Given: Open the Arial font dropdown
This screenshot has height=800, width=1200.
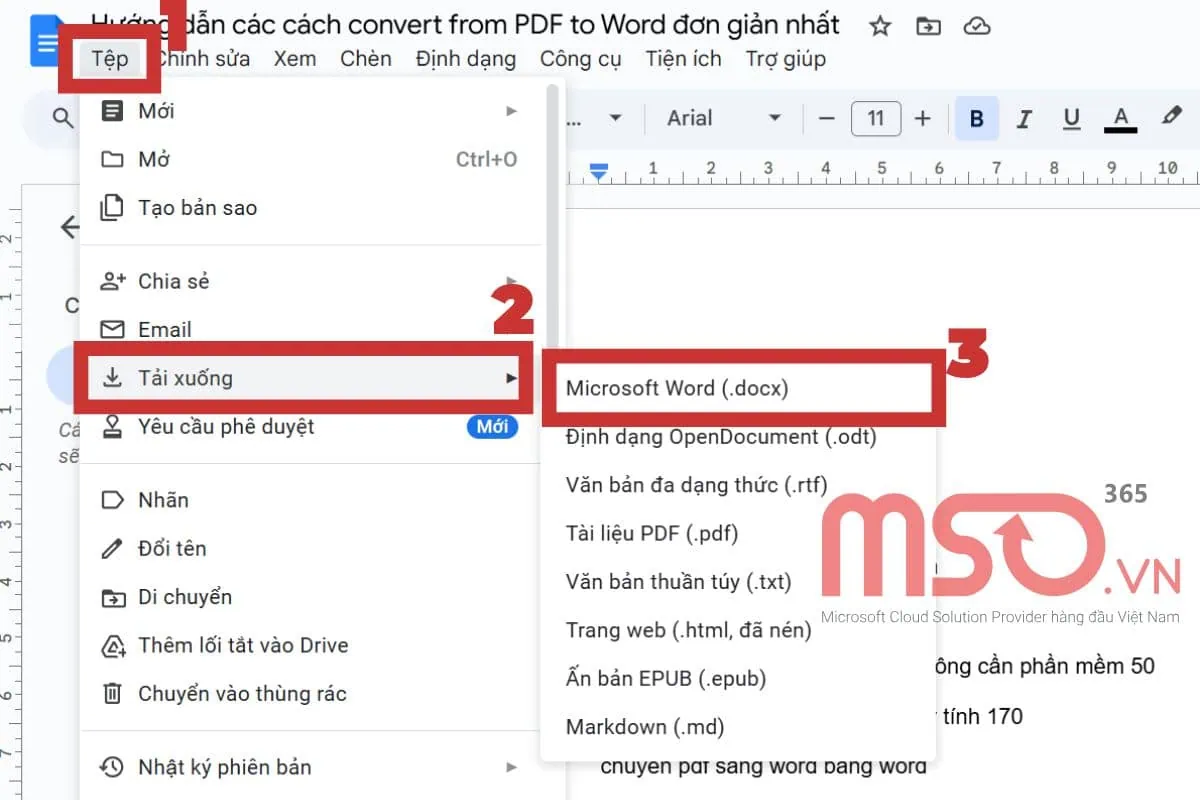Looking at the screenshot, I should point(724,119).
